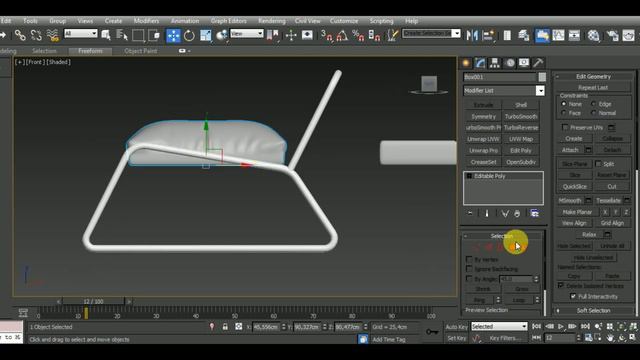Viewport: 640px width, 360px height.
Task: Open the Motion command panel tab
Action: (x=509, y=63)
